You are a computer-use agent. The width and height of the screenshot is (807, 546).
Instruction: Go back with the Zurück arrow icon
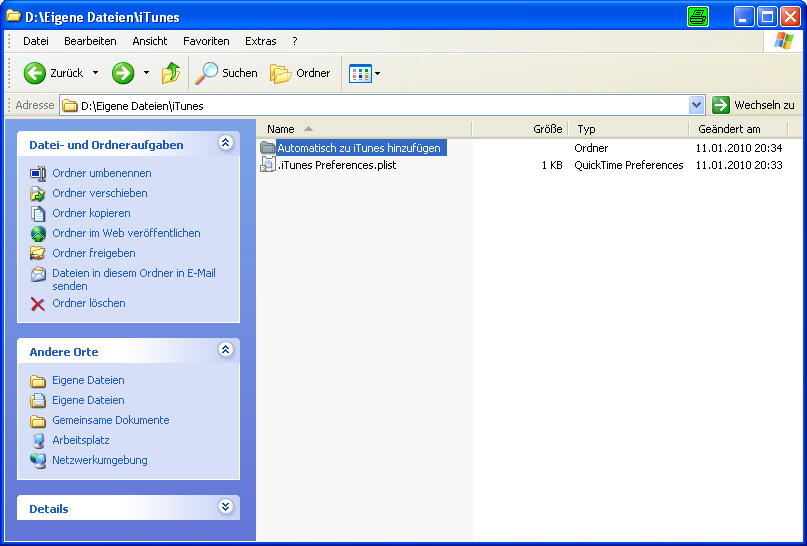(x=34, y=73)
